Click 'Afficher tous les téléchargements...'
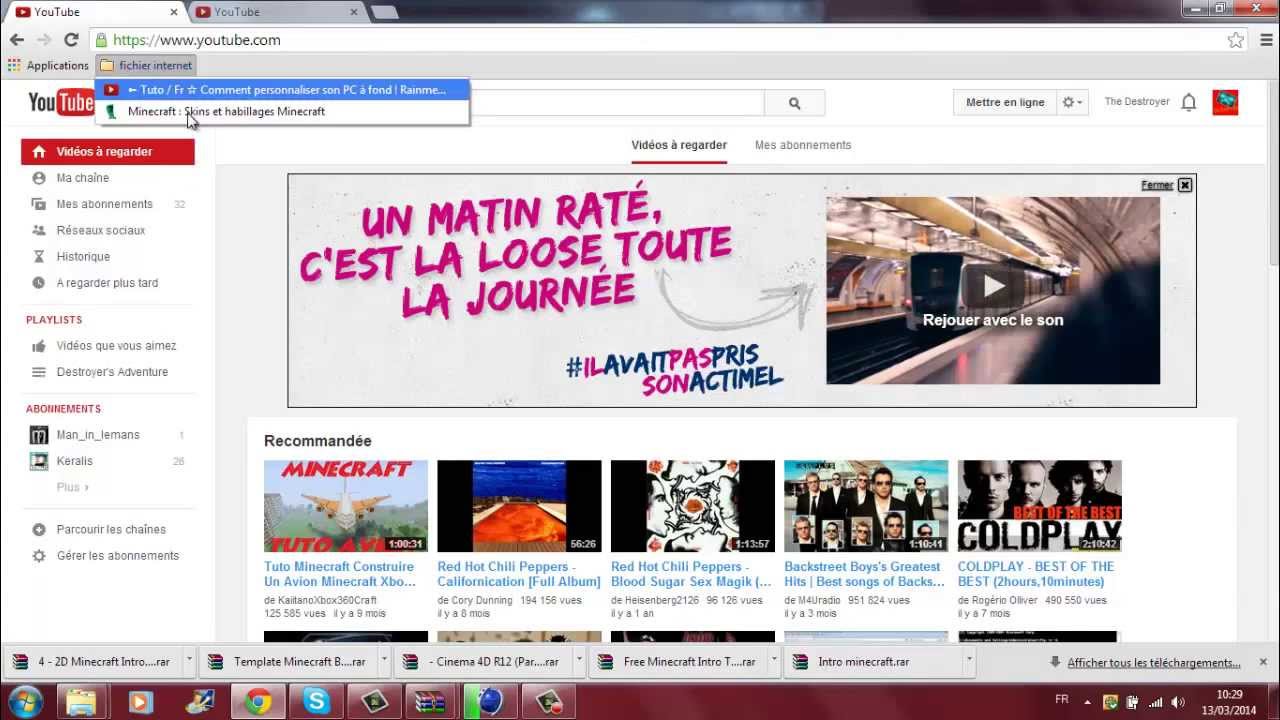This screenshot has height=720, width=1280. click(x=1153, y=662)
